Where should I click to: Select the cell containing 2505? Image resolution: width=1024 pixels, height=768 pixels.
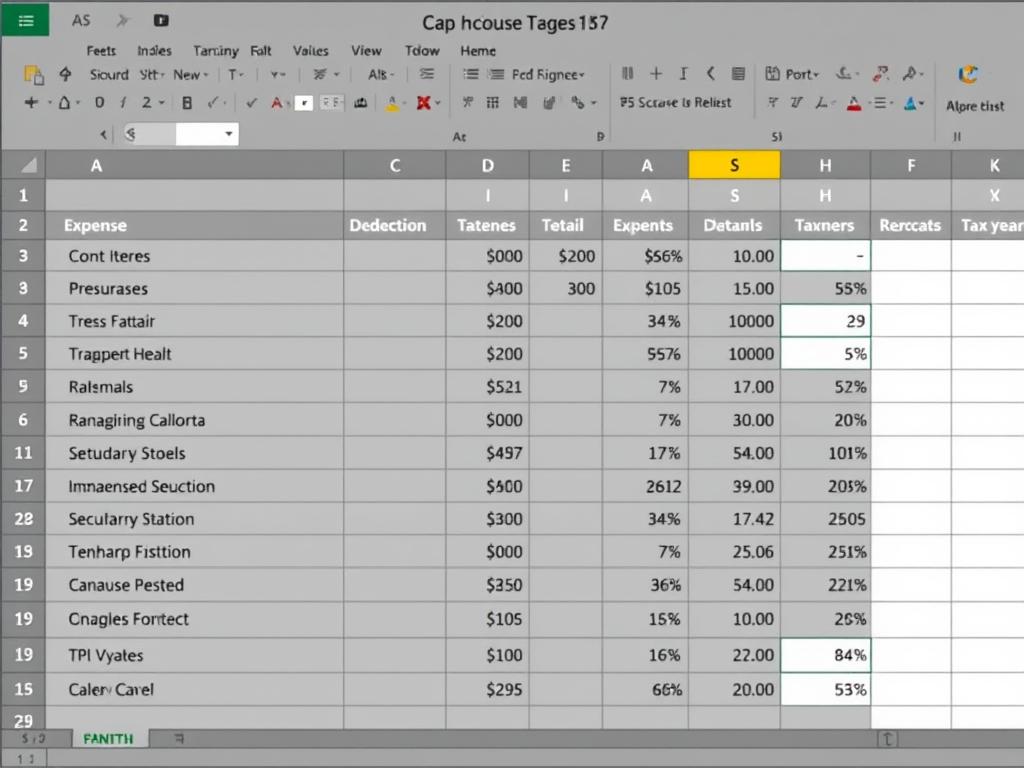click(x=825, y=519)
